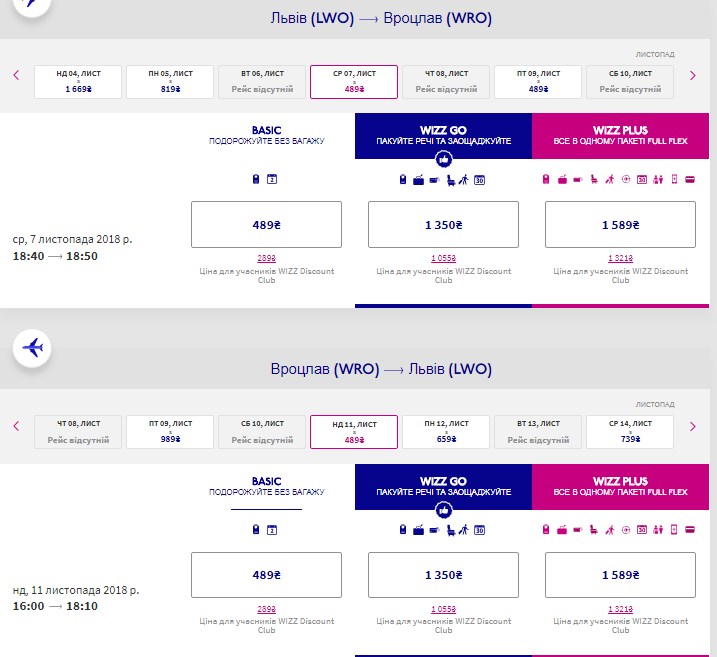The height and width of the screenshot is (657, 717).
Task: Click the first pink icon under outbound WIZZ PLUS
Action: click(546, 180)
